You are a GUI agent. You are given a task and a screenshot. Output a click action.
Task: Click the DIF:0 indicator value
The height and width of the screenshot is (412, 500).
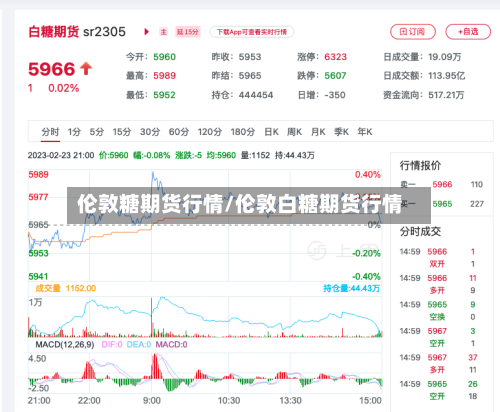112,344
